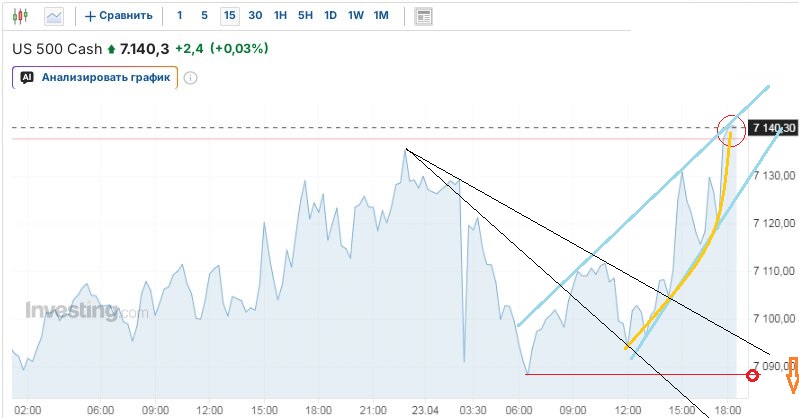The height and width of the screenshot is (418, 799).
Task: Select the area chart type icon
Action: coord(53,16)
